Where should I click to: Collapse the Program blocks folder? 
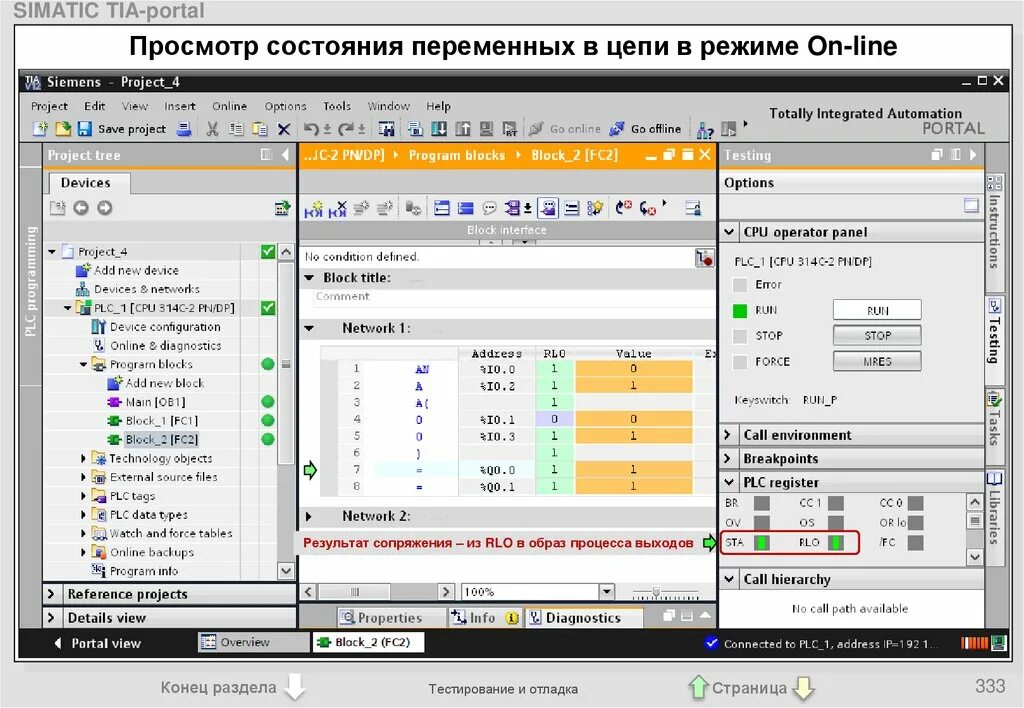point(83,364)
